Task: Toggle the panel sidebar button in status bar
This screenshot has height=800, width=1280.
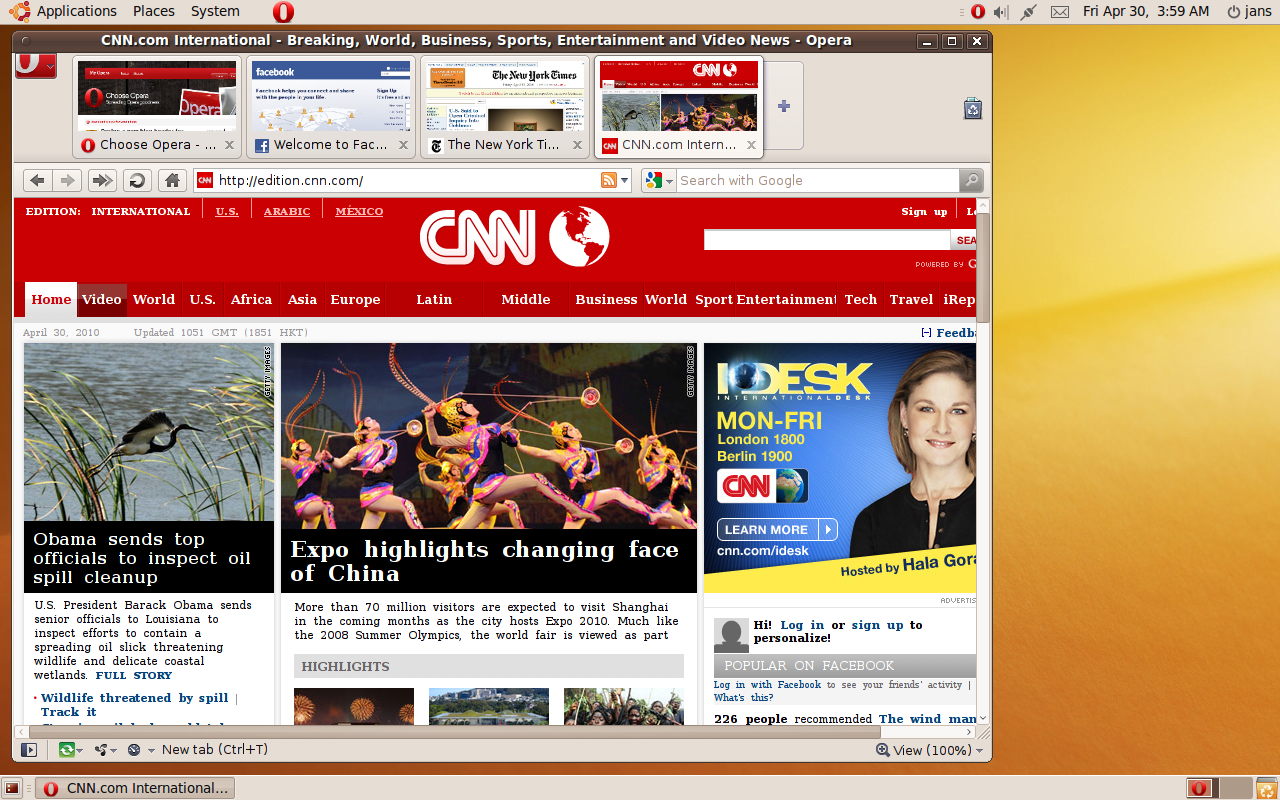Action: (29, 749)
